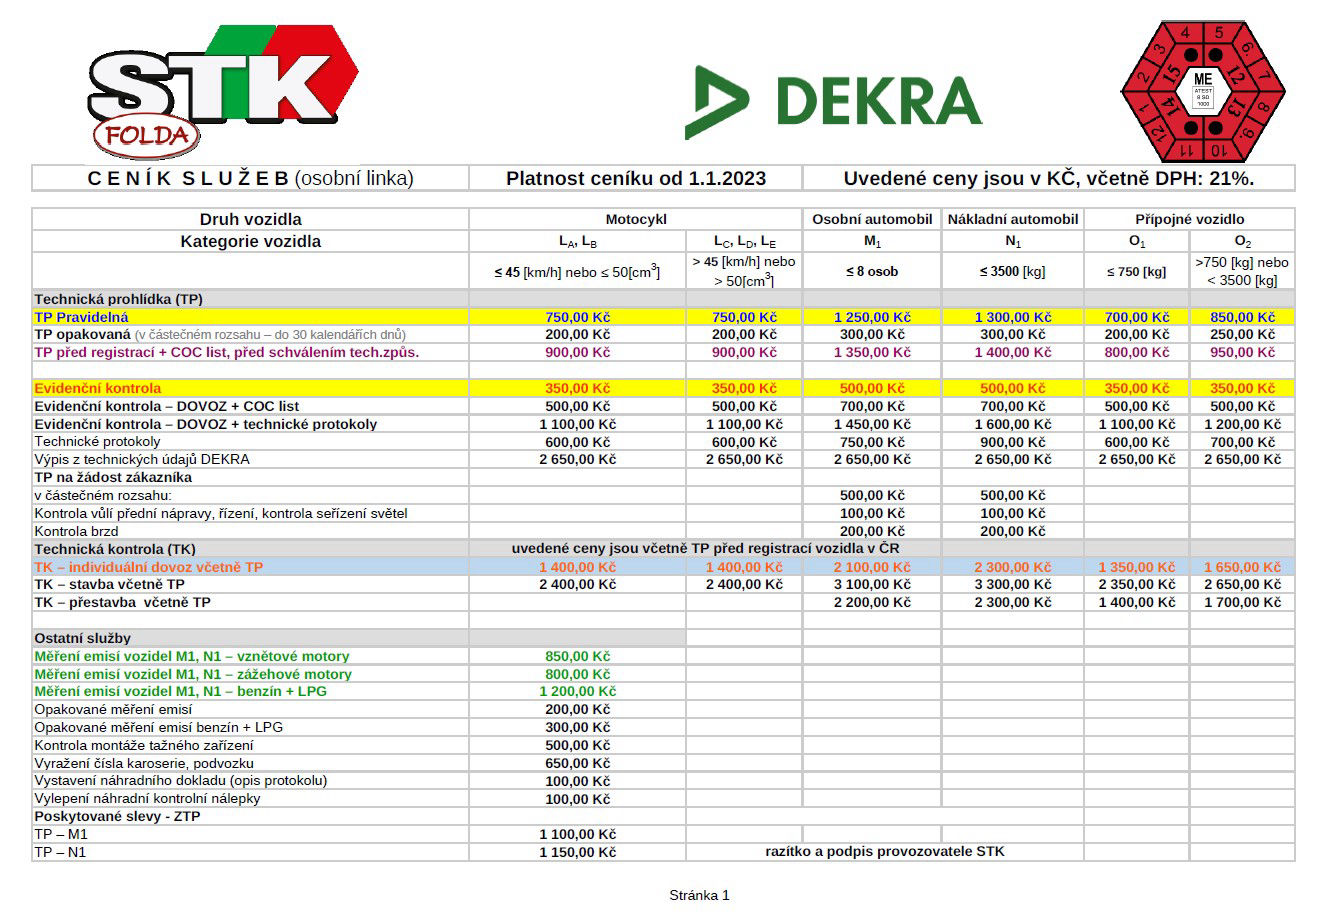This screenshot has height=921, width=1330.
Task: Click 'Opakované měření emisí benzín + LPG' label
Action: [159, 727]
